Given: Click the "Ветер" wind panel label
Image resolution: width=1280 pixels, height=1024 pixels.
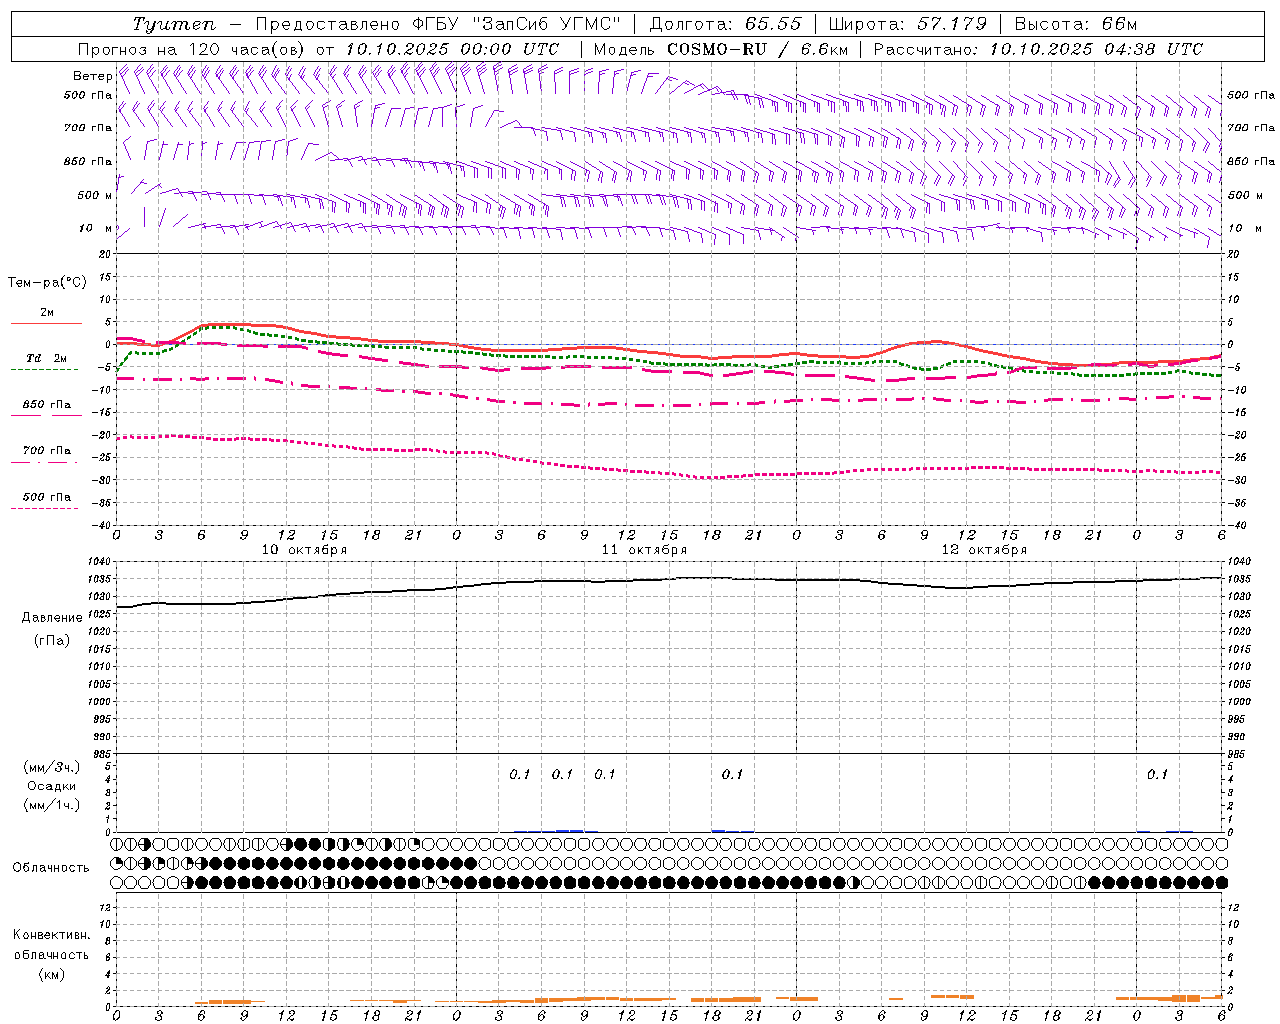Looking at the screenshot, I should click(x=92, y=76).
